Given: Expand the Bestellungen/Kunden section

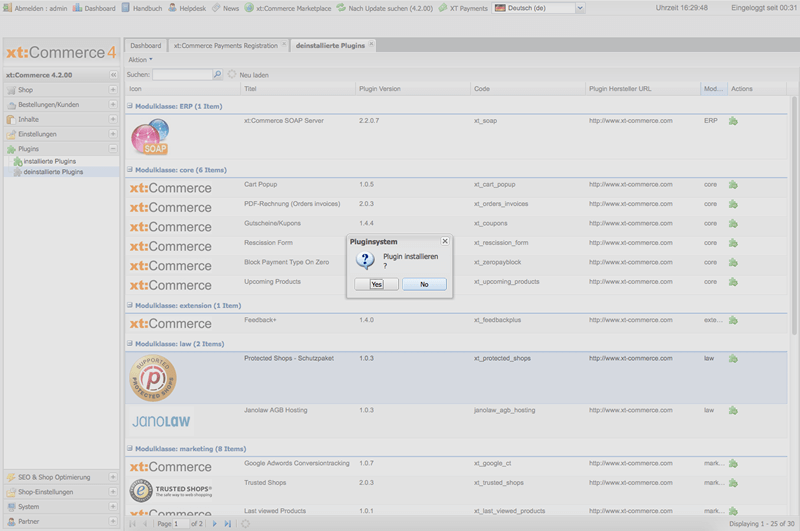Looking at the screenshot, I should point(113,105).
